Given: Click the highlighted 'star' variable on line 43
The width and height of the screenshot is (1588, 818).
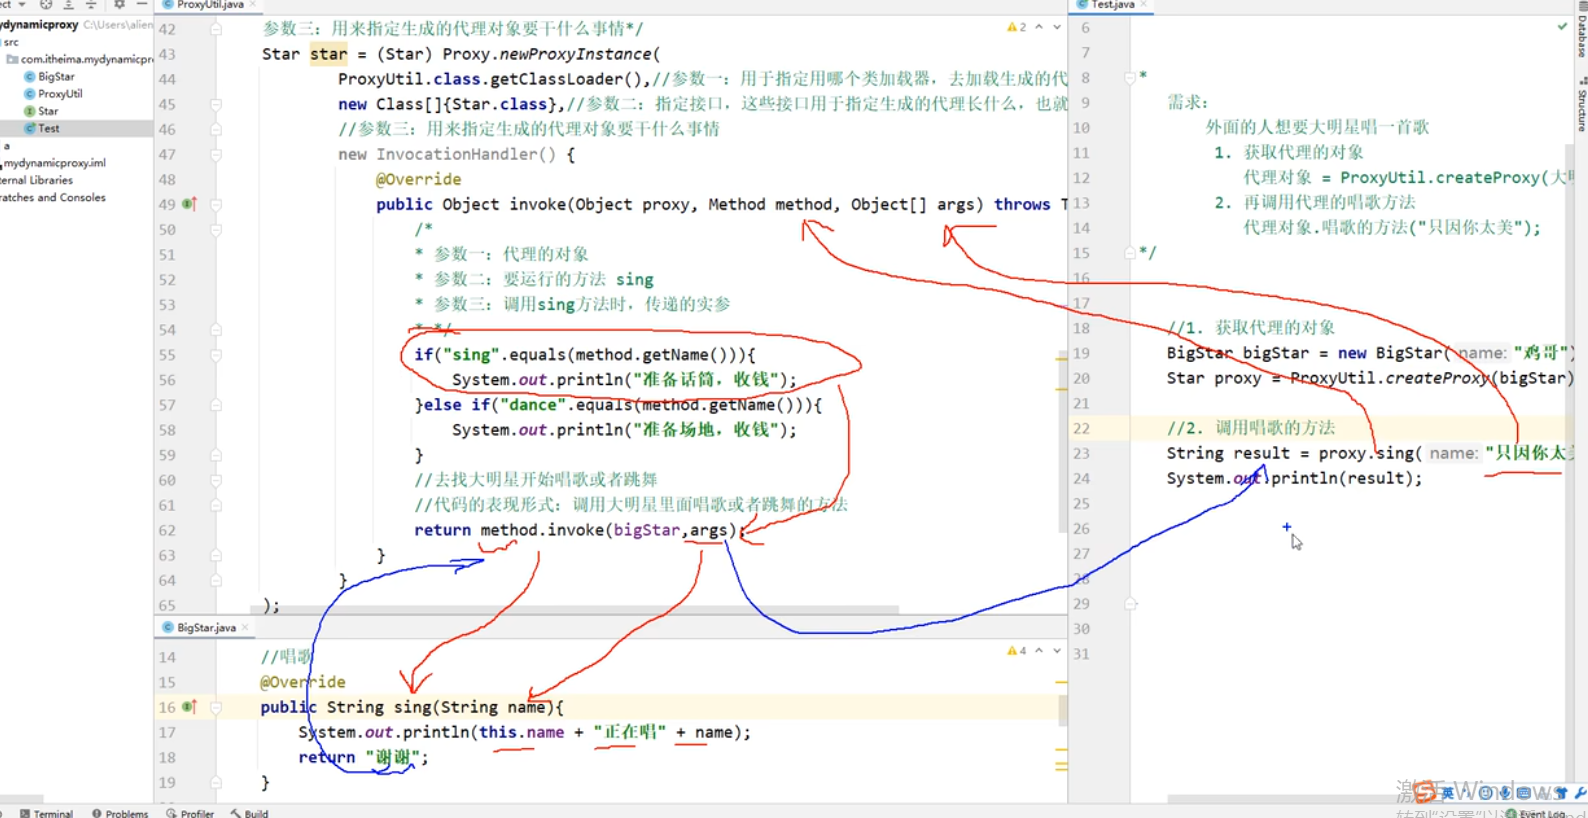Looking at the screenshot, I should [329, 54].
